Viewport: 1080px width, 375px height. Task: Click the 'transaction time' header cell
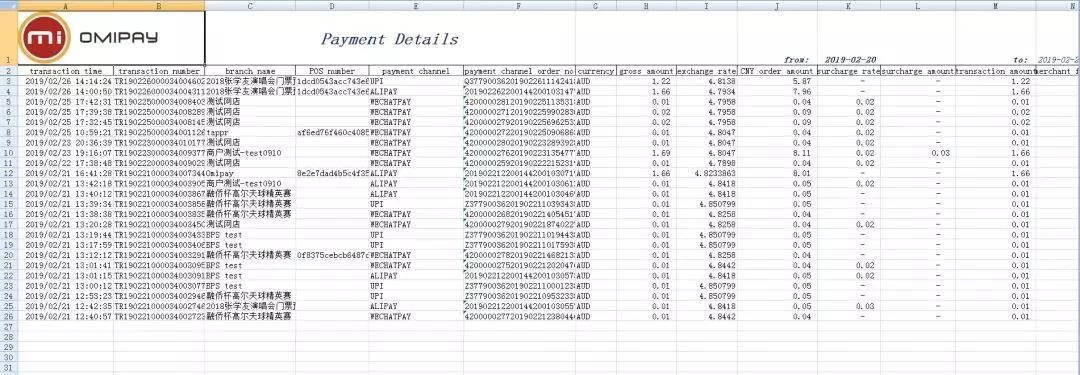click(x=65, y=71)
